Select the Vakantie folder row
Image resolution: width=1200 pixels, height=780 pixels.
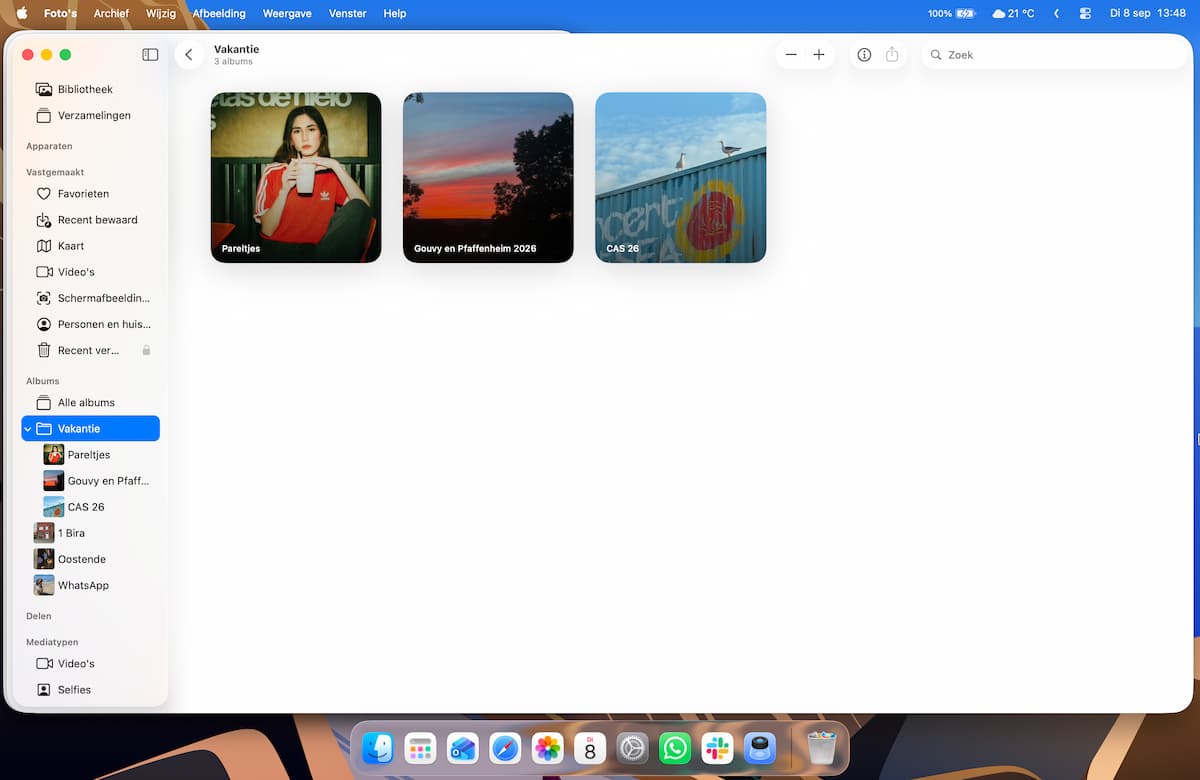click(90, 428)
